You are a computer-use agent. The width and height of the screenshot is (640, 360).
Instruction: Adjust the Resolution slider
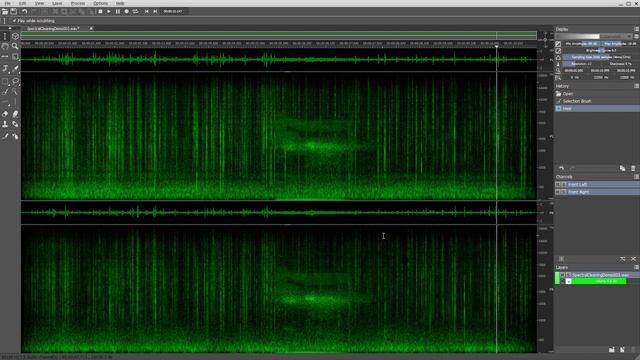point(581,64)
